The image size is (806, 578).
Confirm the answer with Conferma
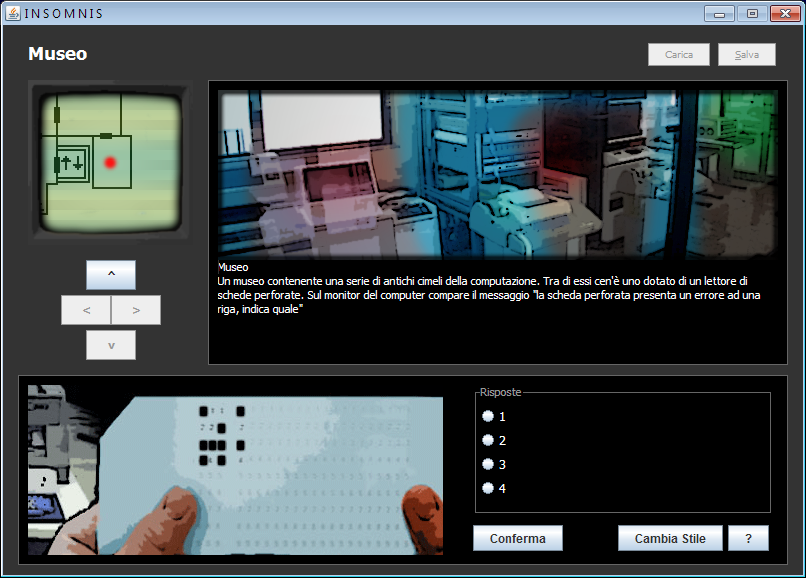[x=517, y=538]
